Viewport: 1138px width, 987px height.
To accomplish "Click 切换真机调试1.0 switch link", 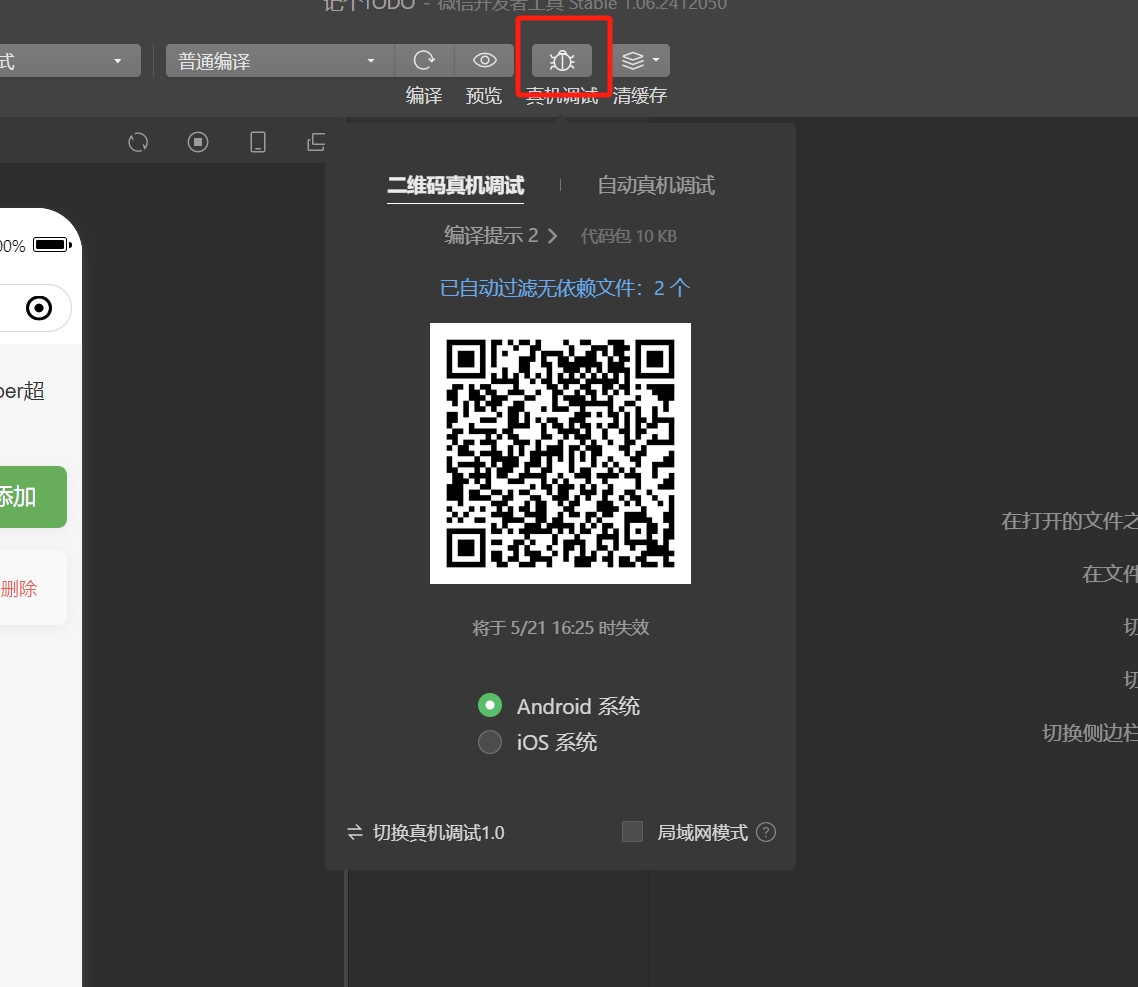I will pyautogui.click(x=426, y=832).
